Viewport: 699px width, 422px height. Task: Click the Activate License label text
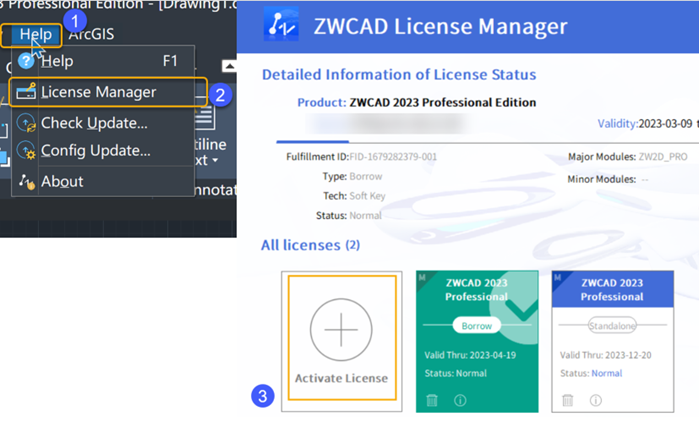click(341, 378)
